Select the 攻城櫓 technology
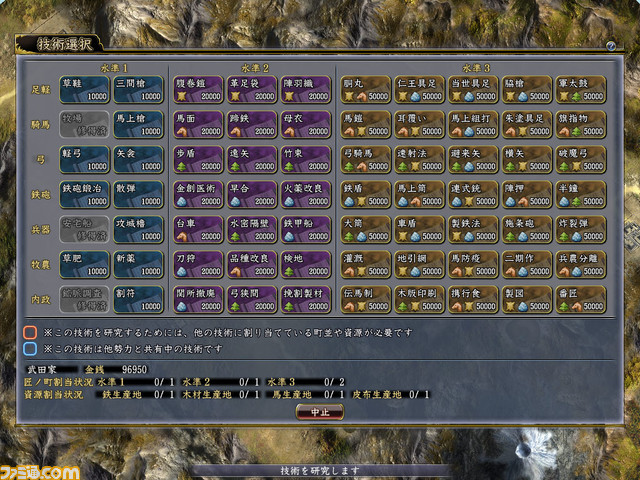This screenshot has width=640, height=480. [x=138, y=230]
